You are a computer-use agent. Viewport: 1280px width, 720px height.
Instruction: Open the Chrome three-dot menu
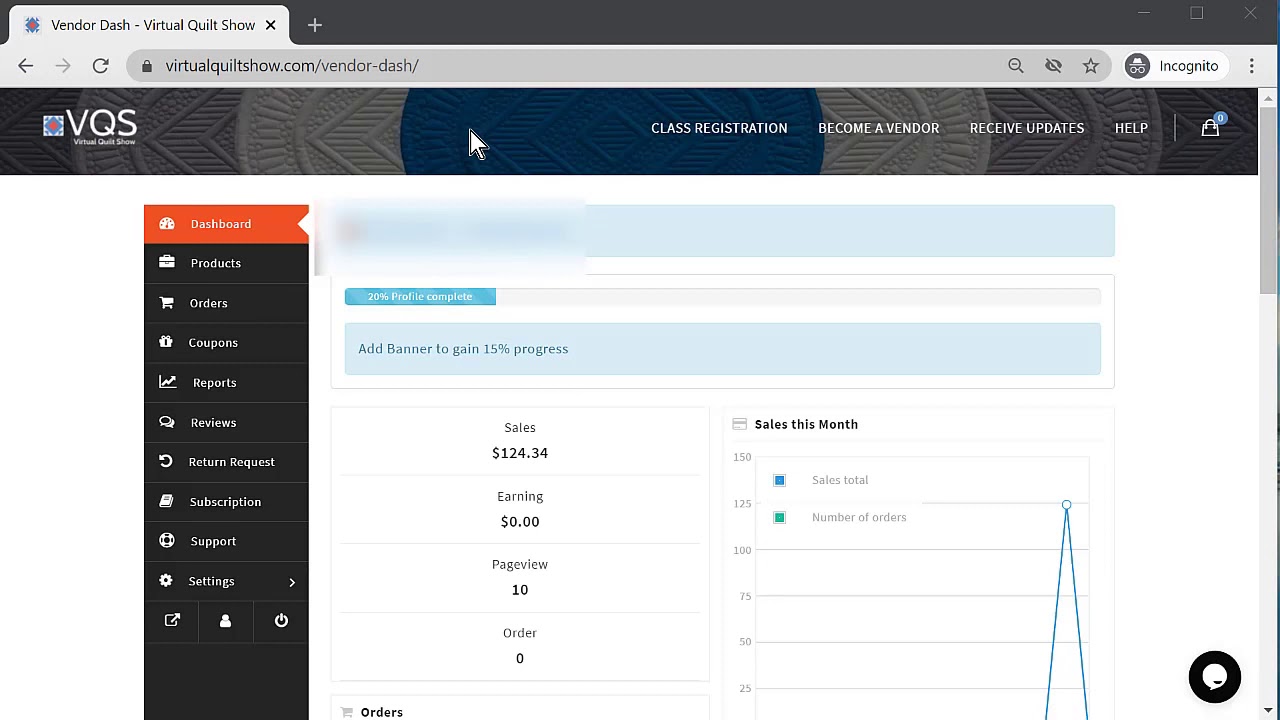1252,66
